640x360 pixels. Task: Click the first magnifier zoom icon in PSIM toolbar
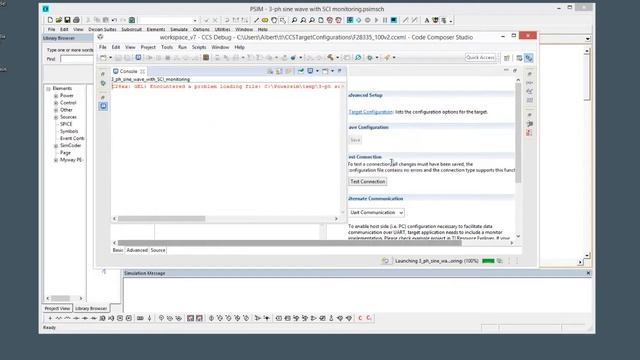coord(294,20)
